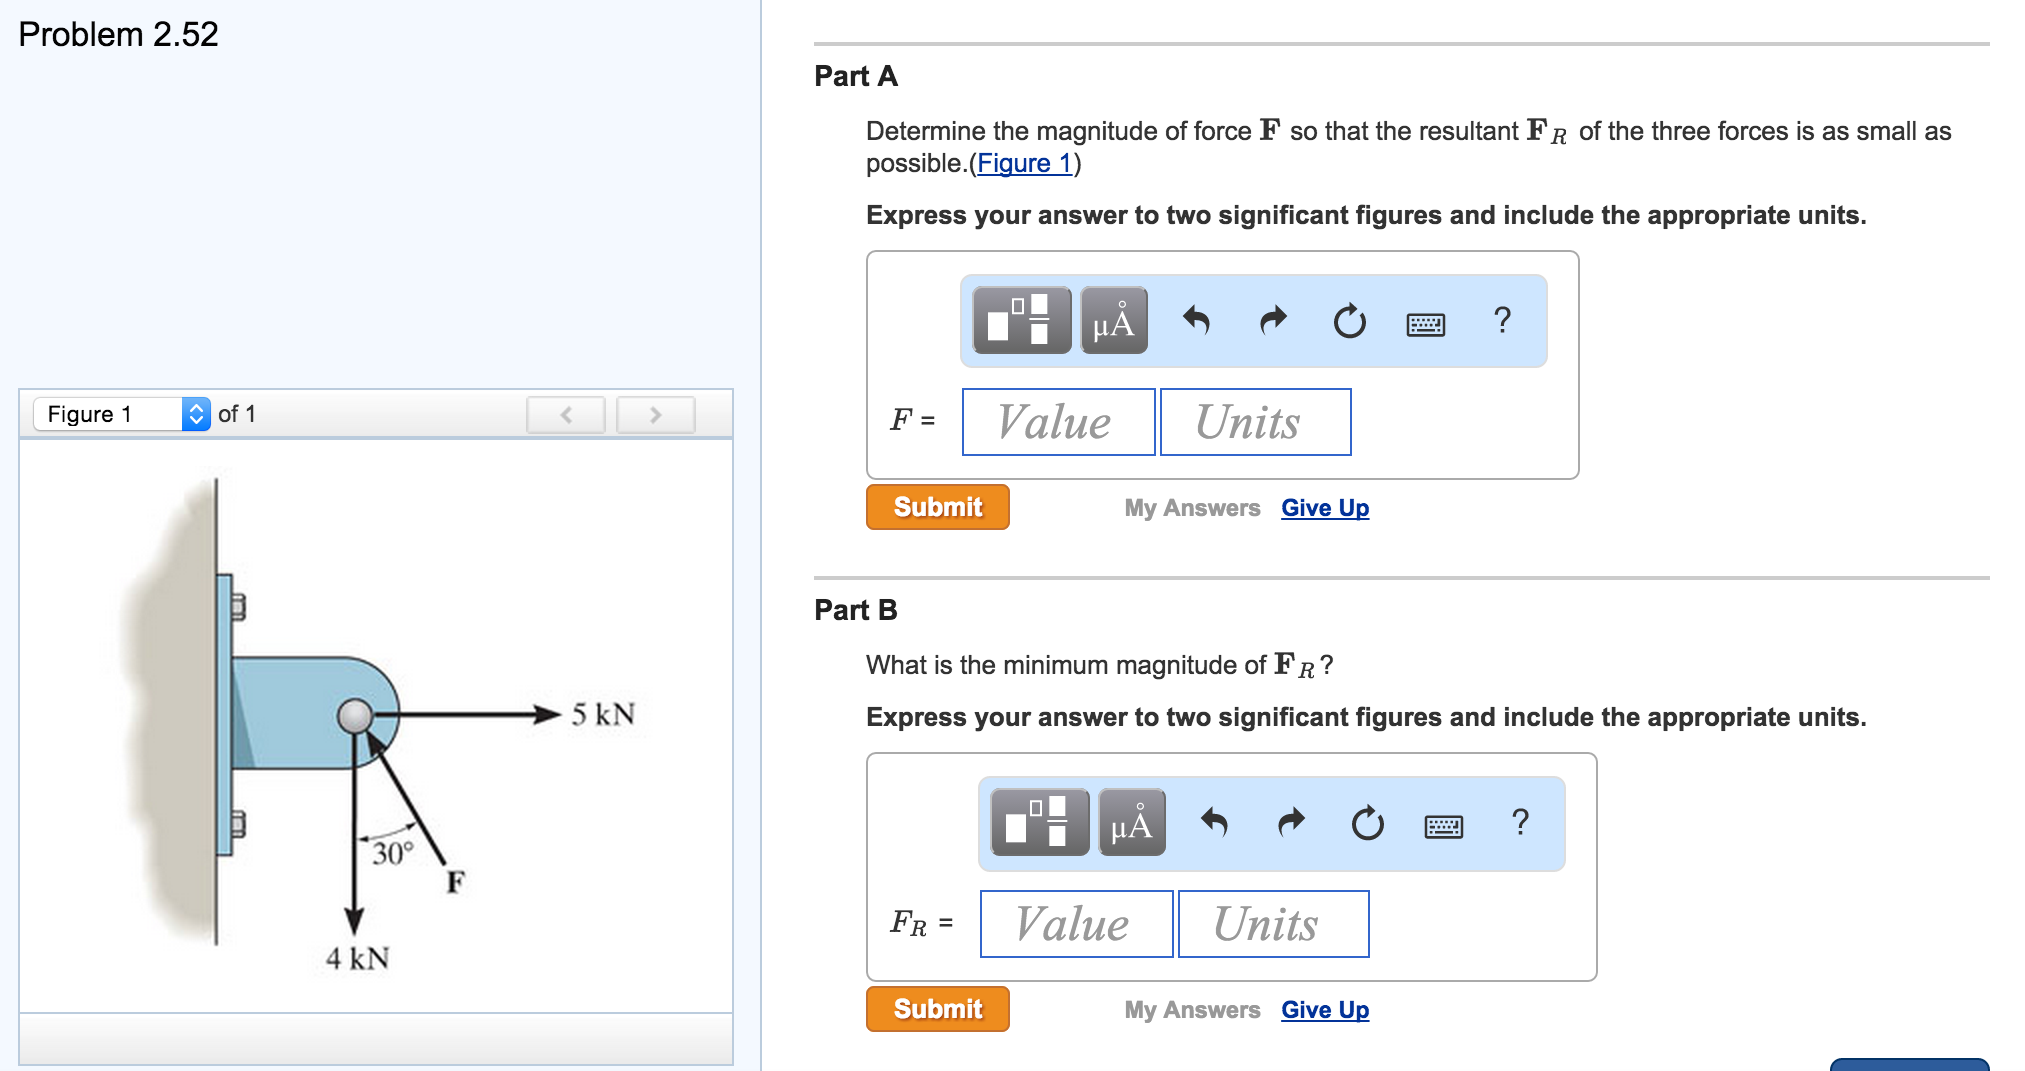Click the help question mark in Part A

pyautogui.click(x=1501, y=321)
